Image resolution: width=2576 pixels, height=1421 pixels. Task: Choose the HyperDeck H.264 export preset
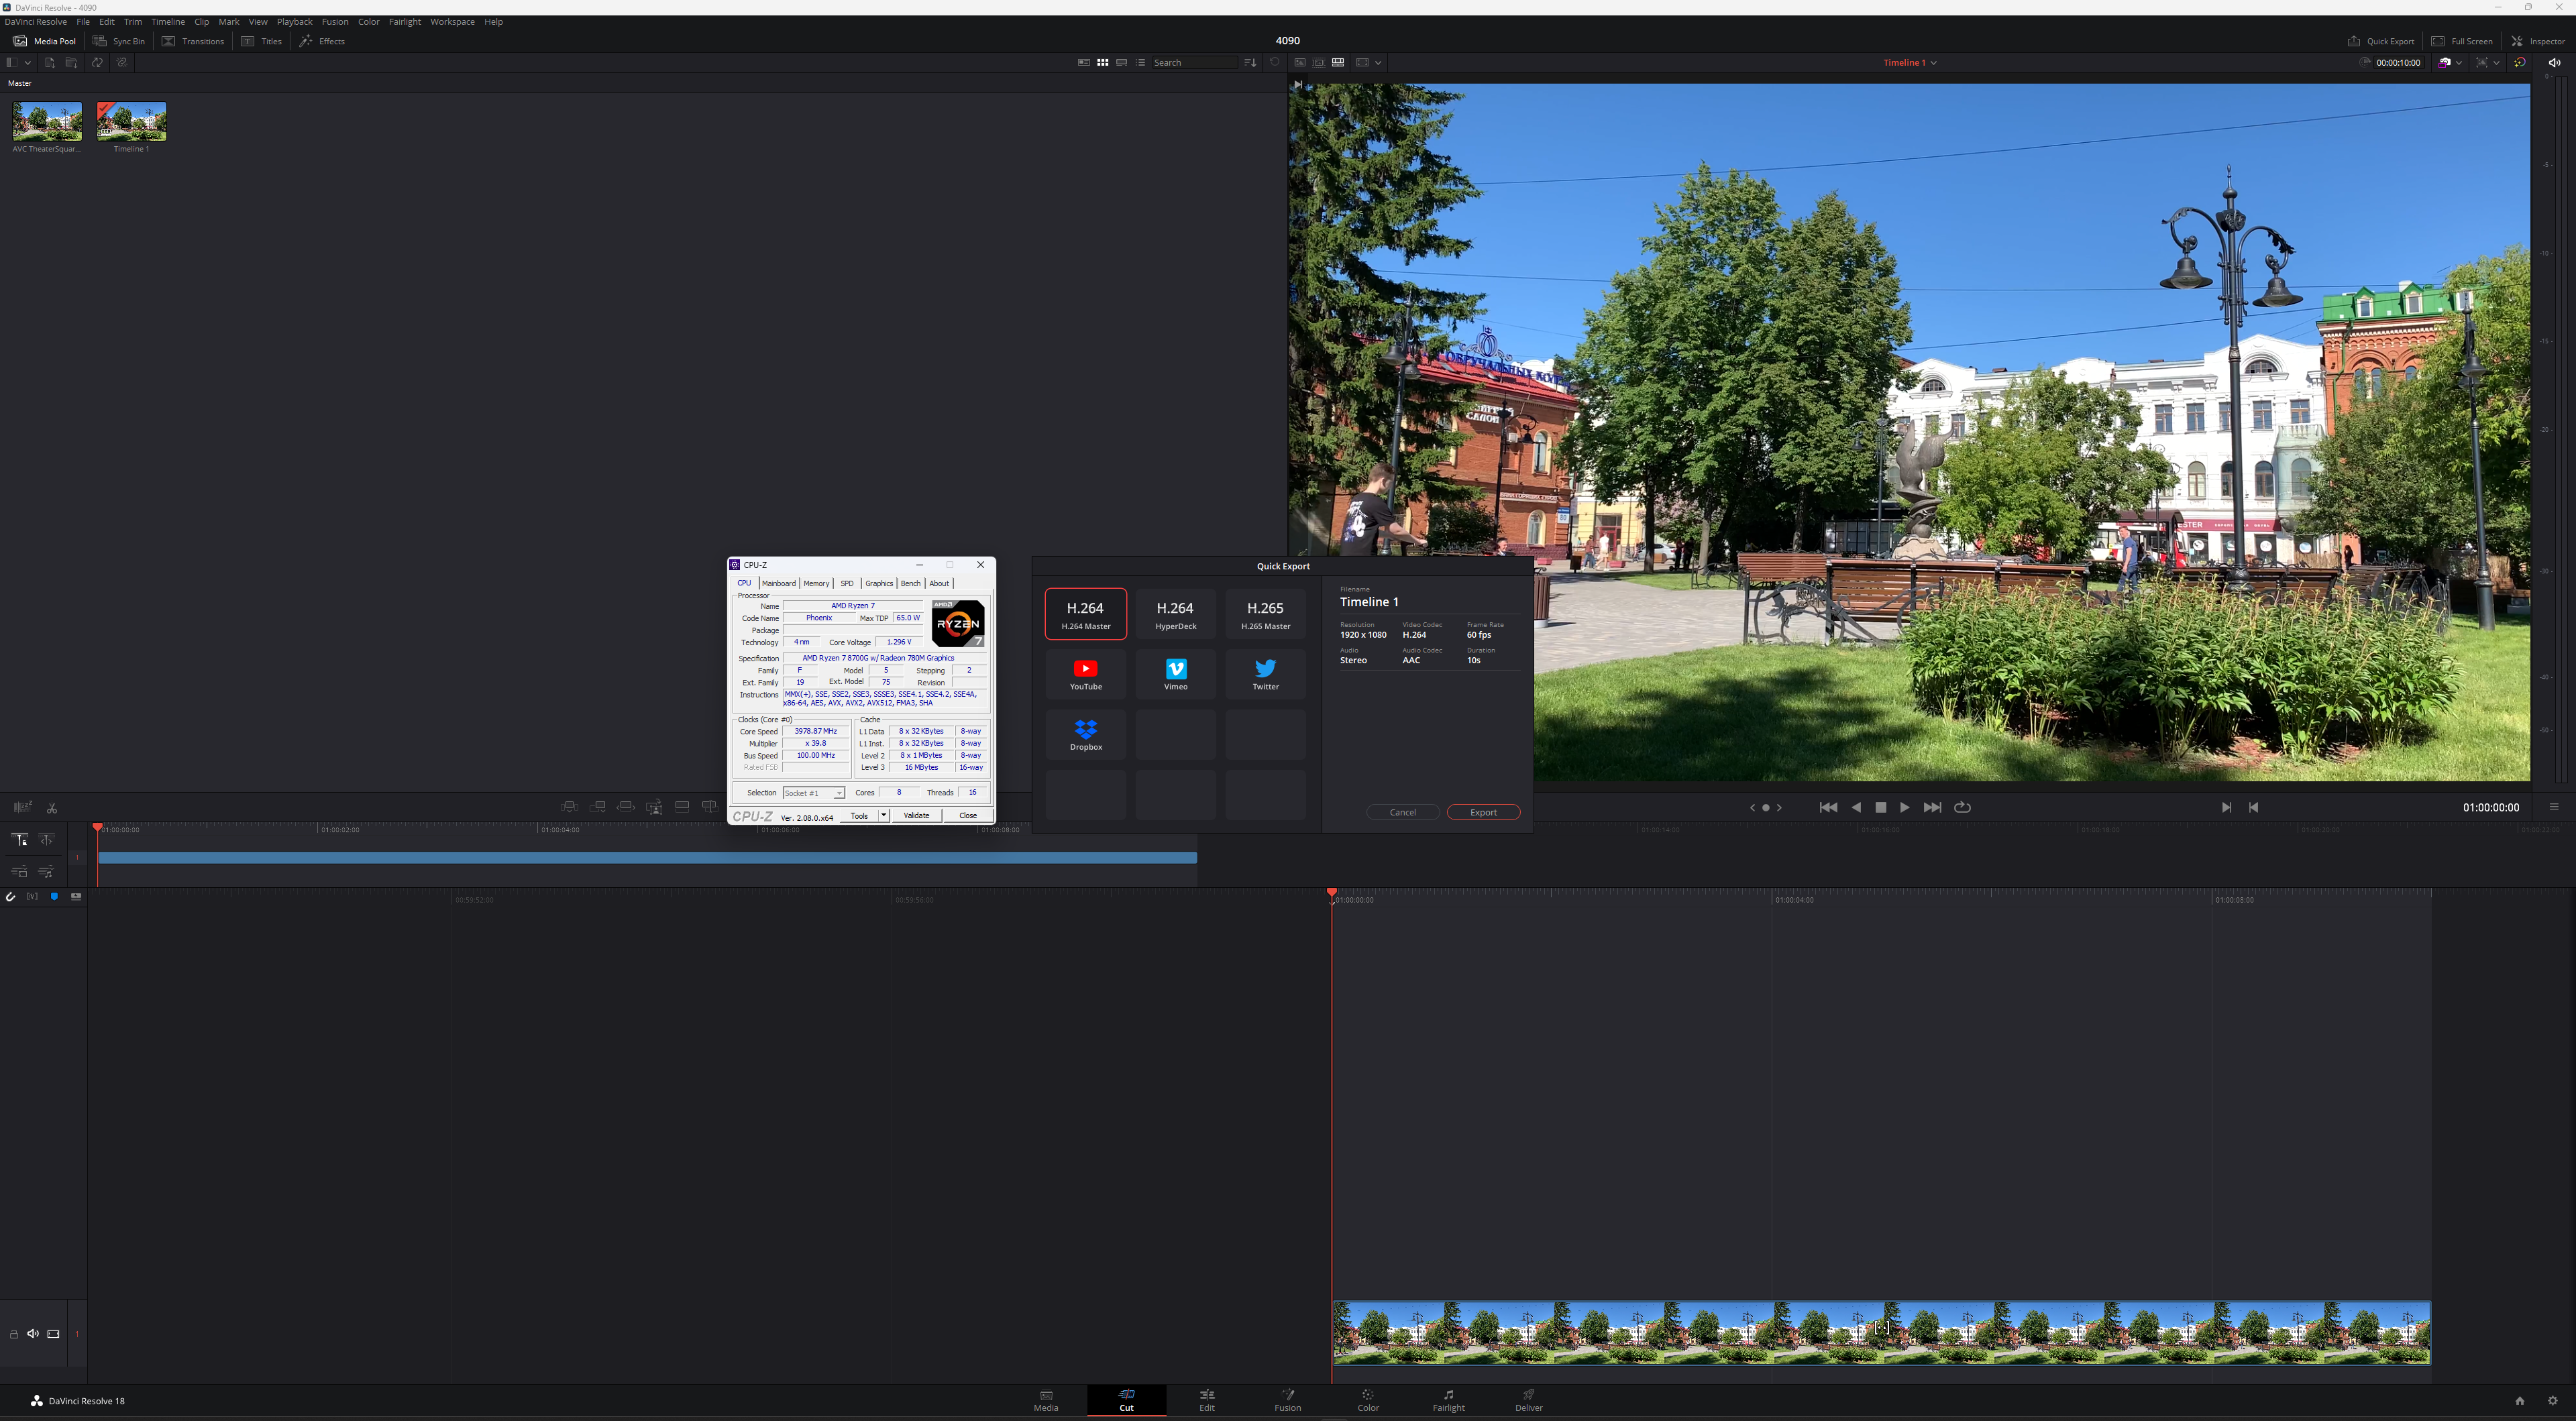1175,614
